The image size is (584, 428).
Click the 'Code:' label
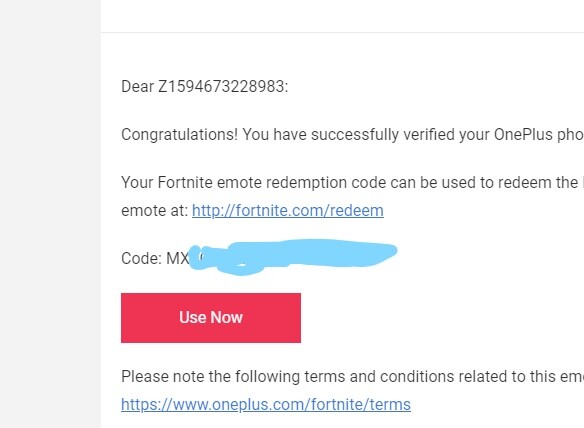click(x=141, y=258)
